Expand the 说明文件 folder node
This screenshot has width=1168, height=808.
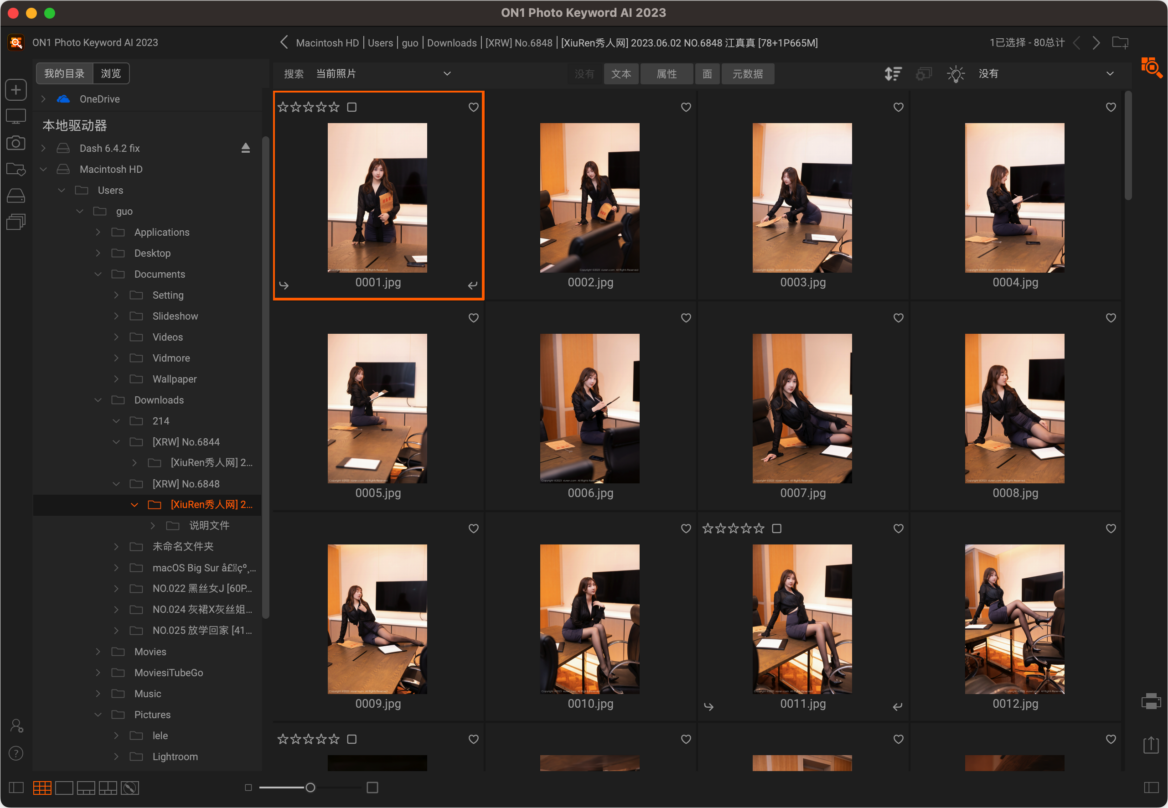(x=153, y=526)
